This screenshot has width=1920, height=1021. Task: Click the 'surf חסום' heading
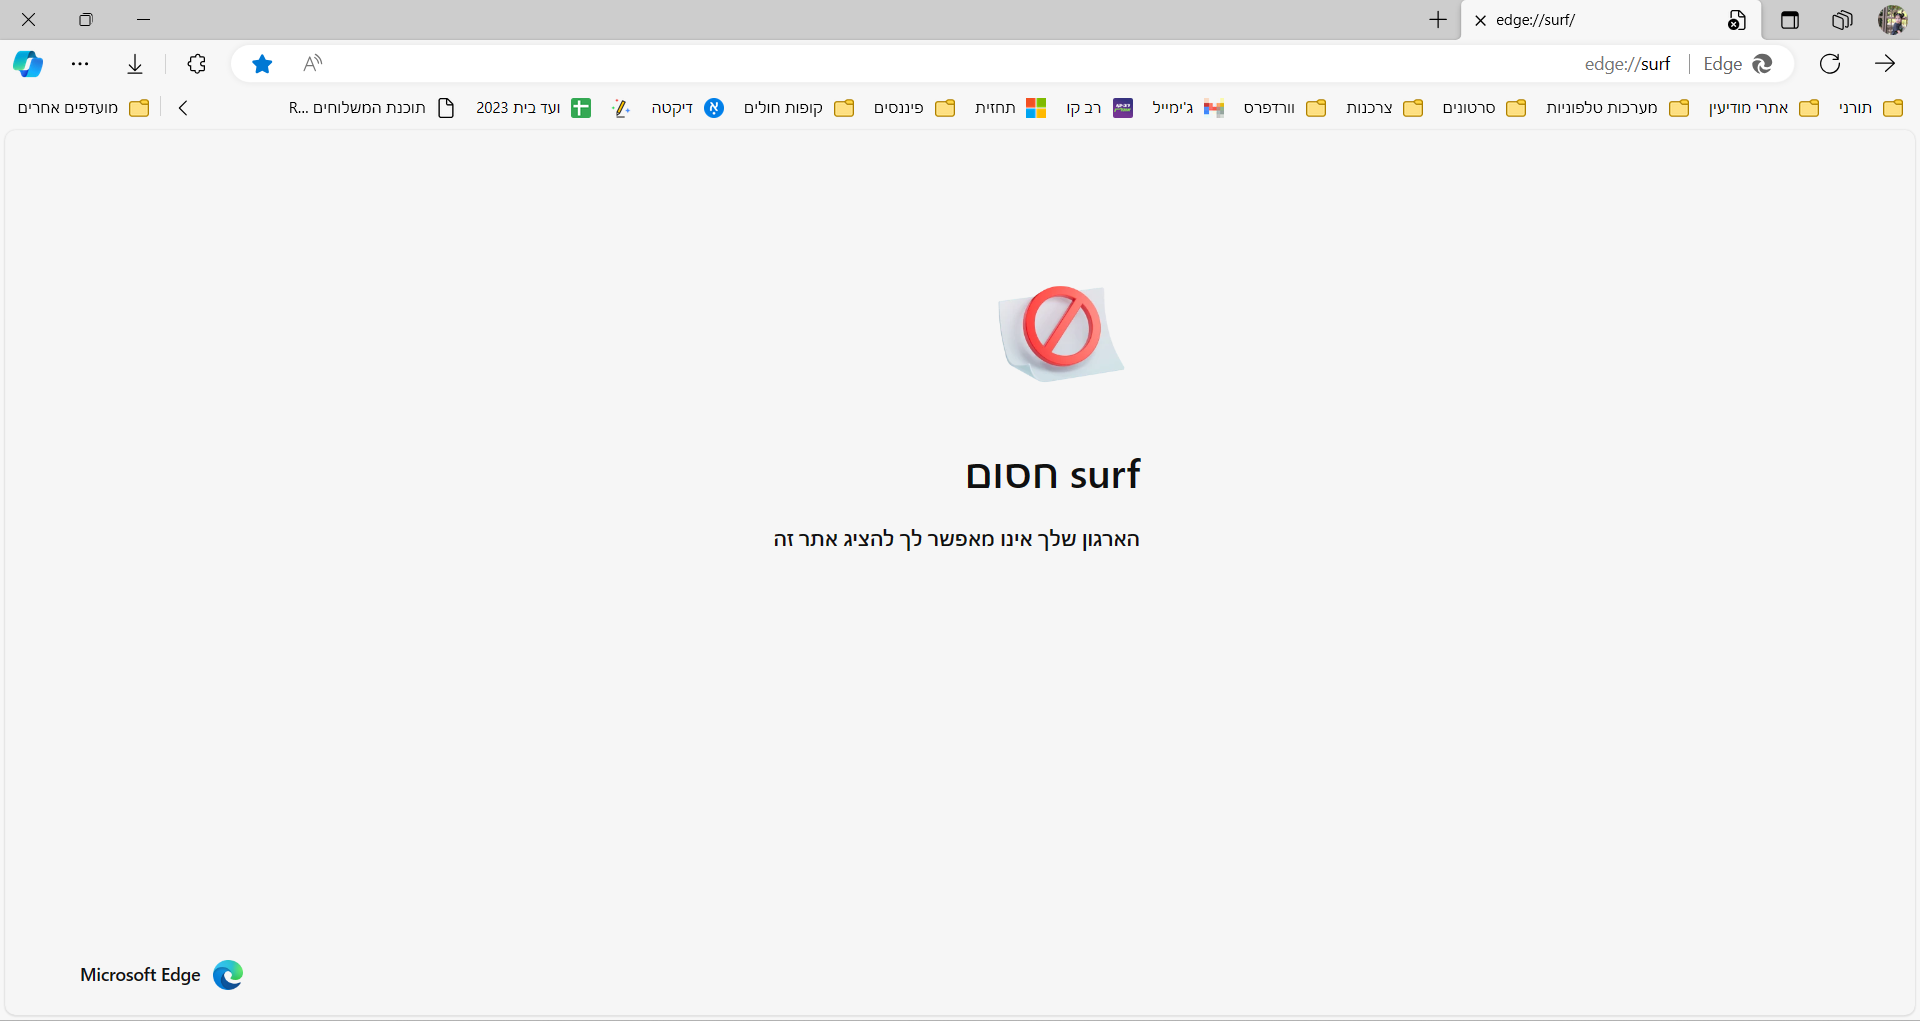(x=1053, y=474)
